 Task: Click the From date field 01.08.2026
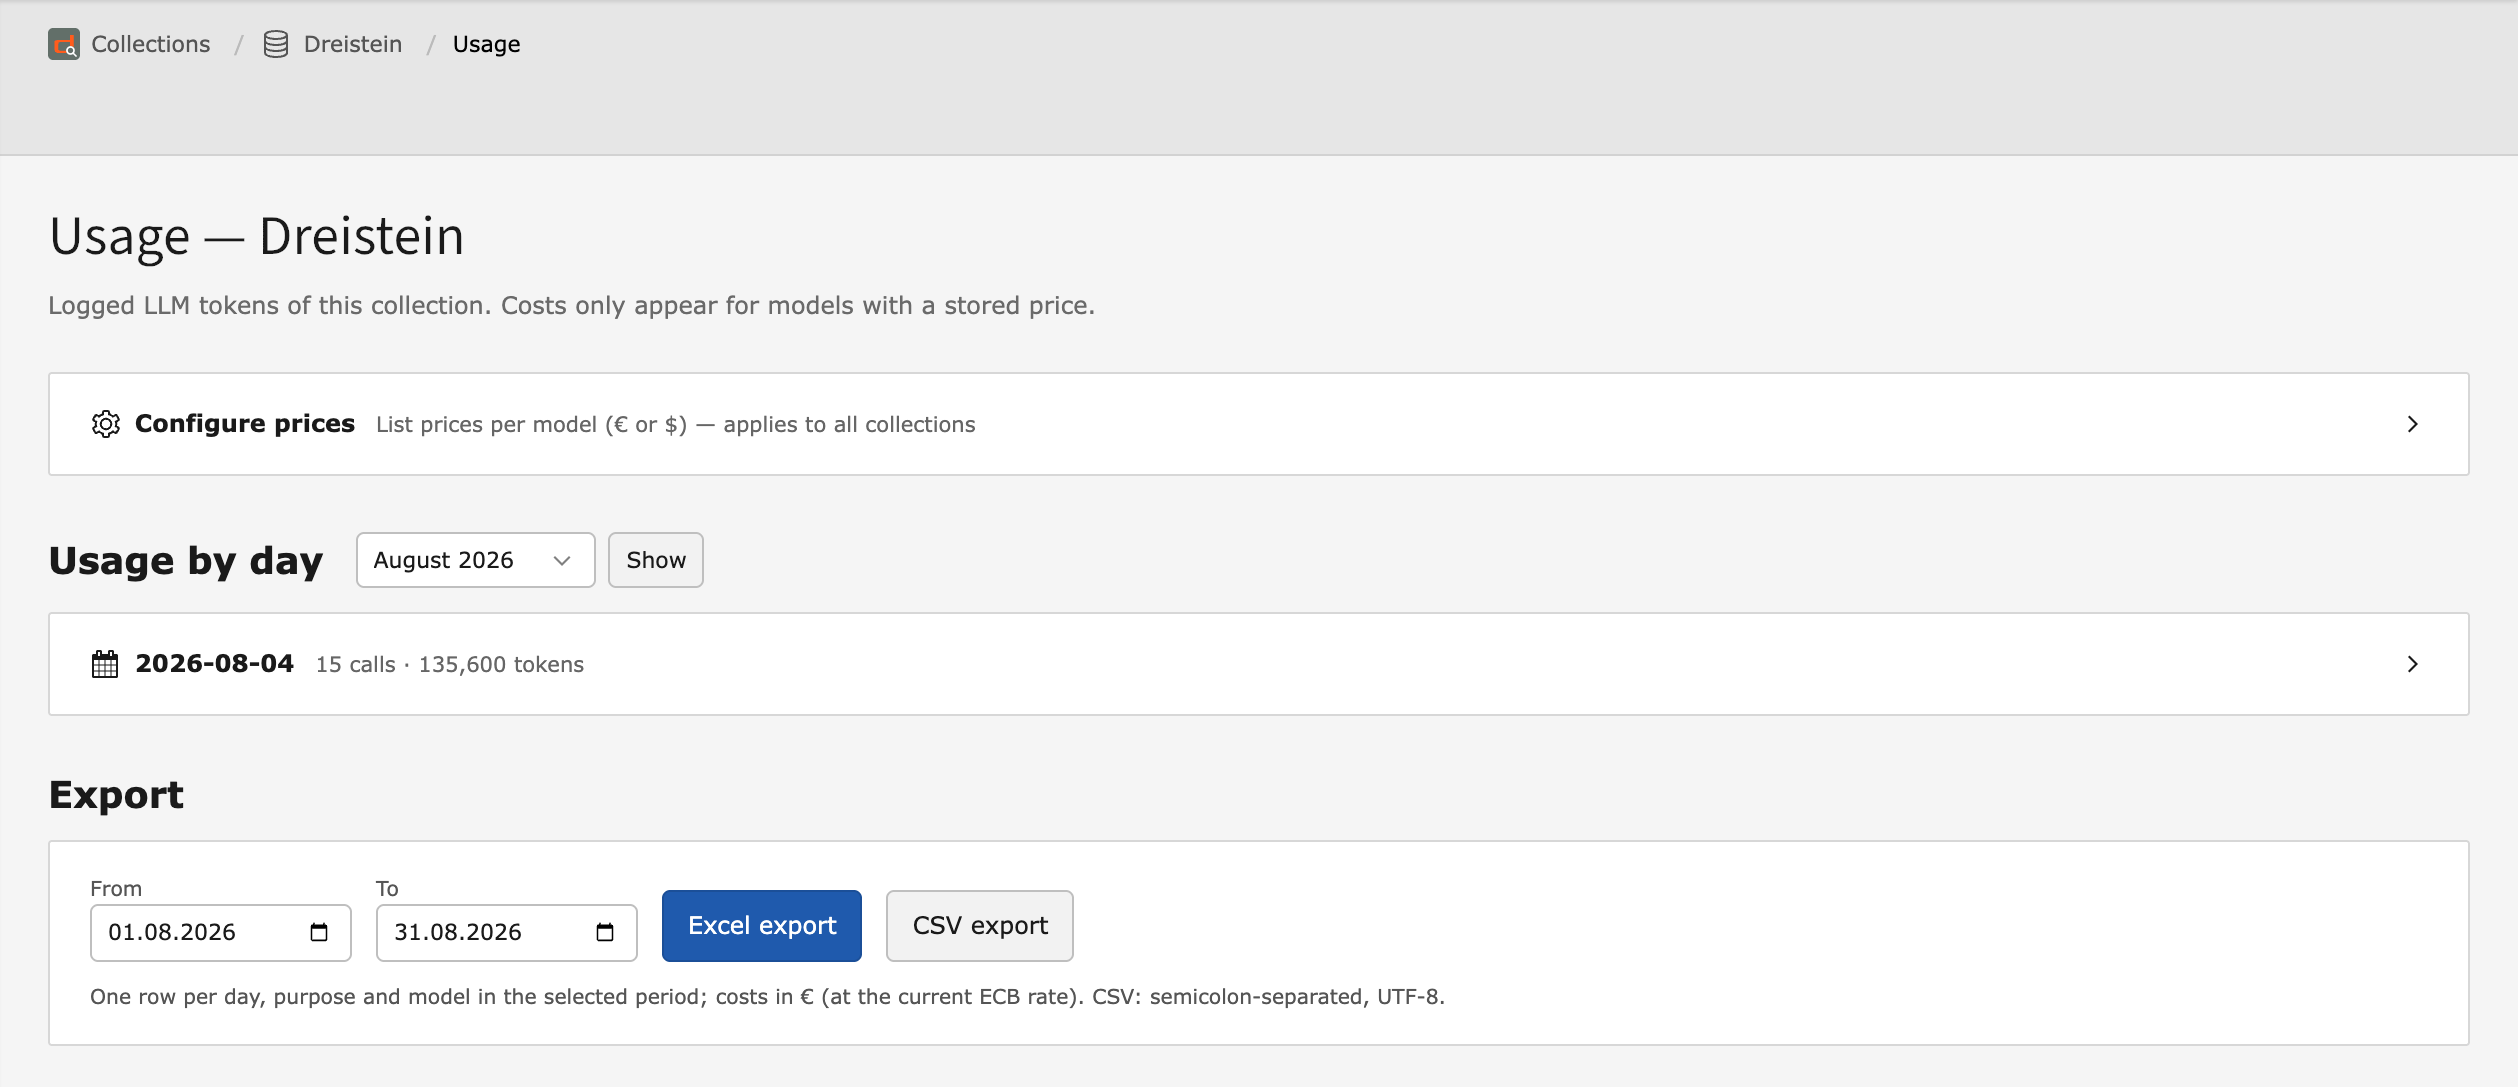221,932
